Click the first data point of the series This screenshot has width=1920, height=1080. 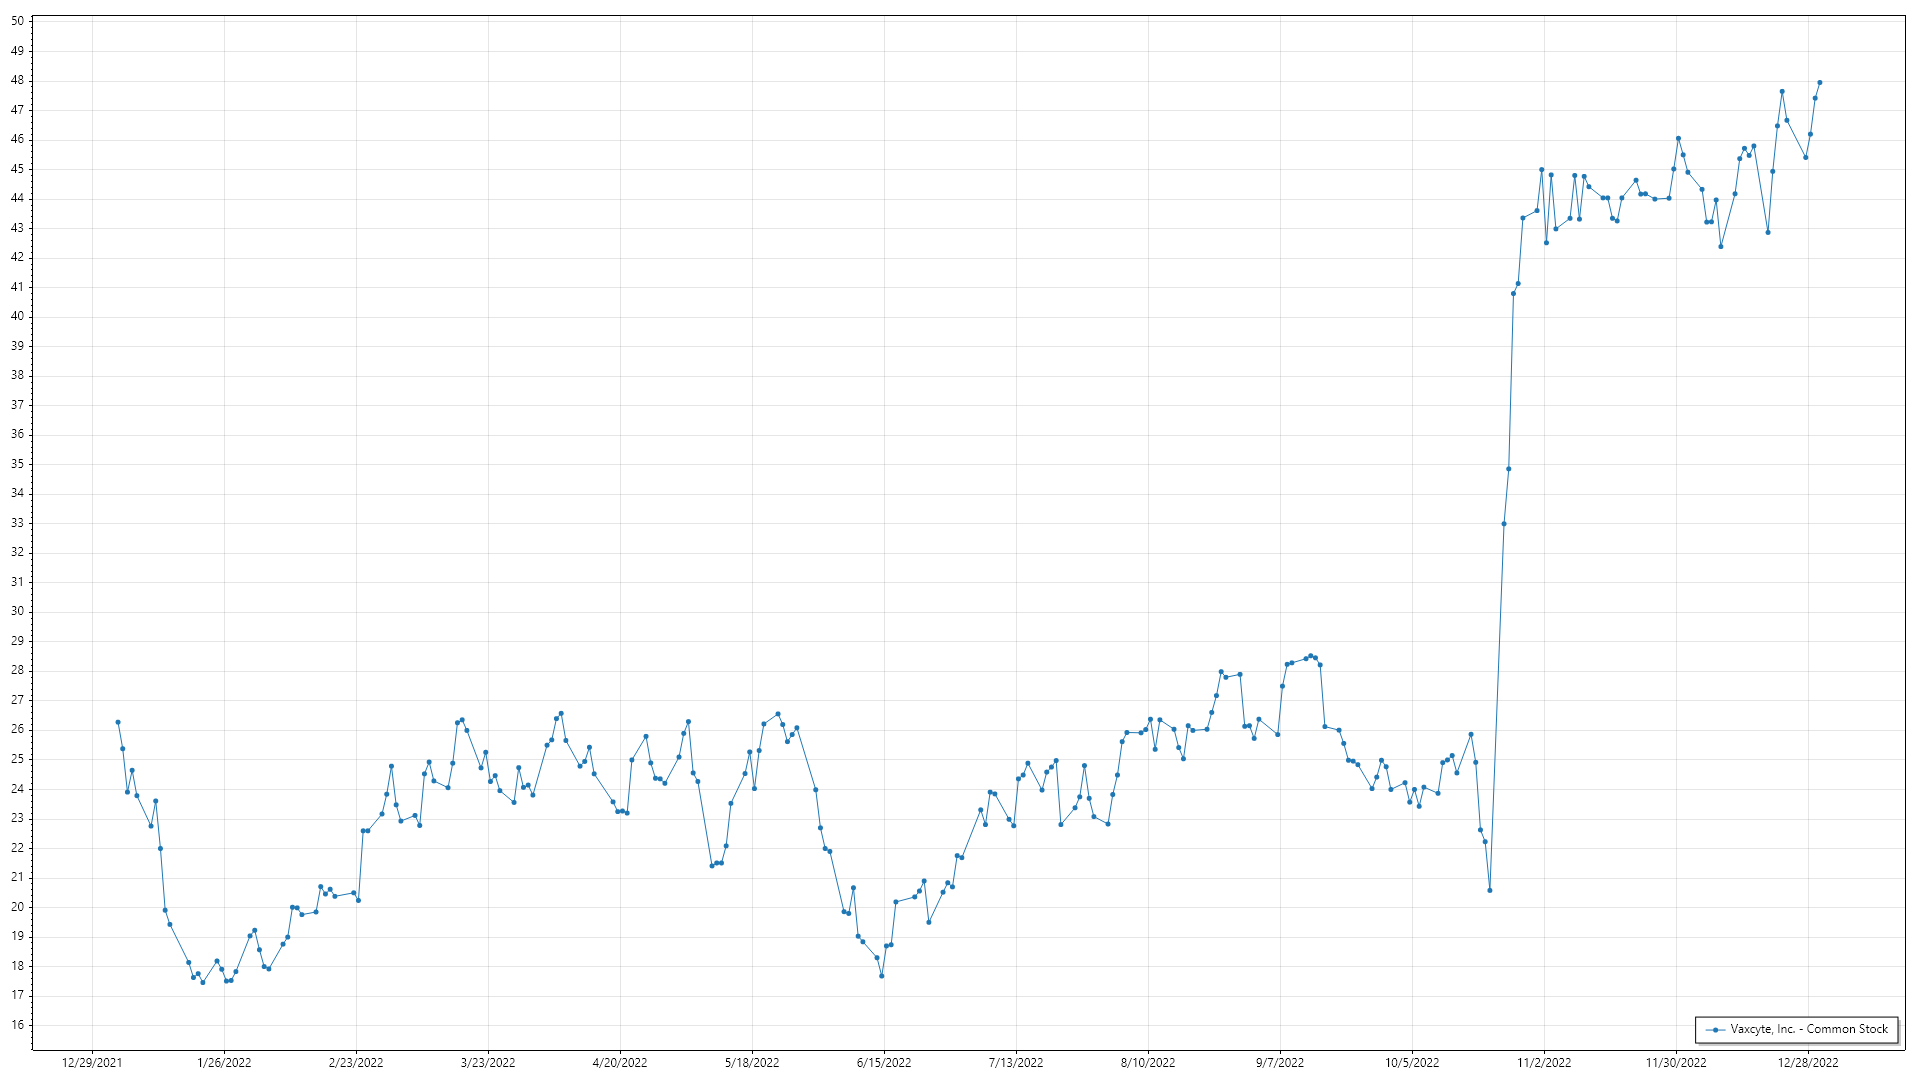point(118,722)
